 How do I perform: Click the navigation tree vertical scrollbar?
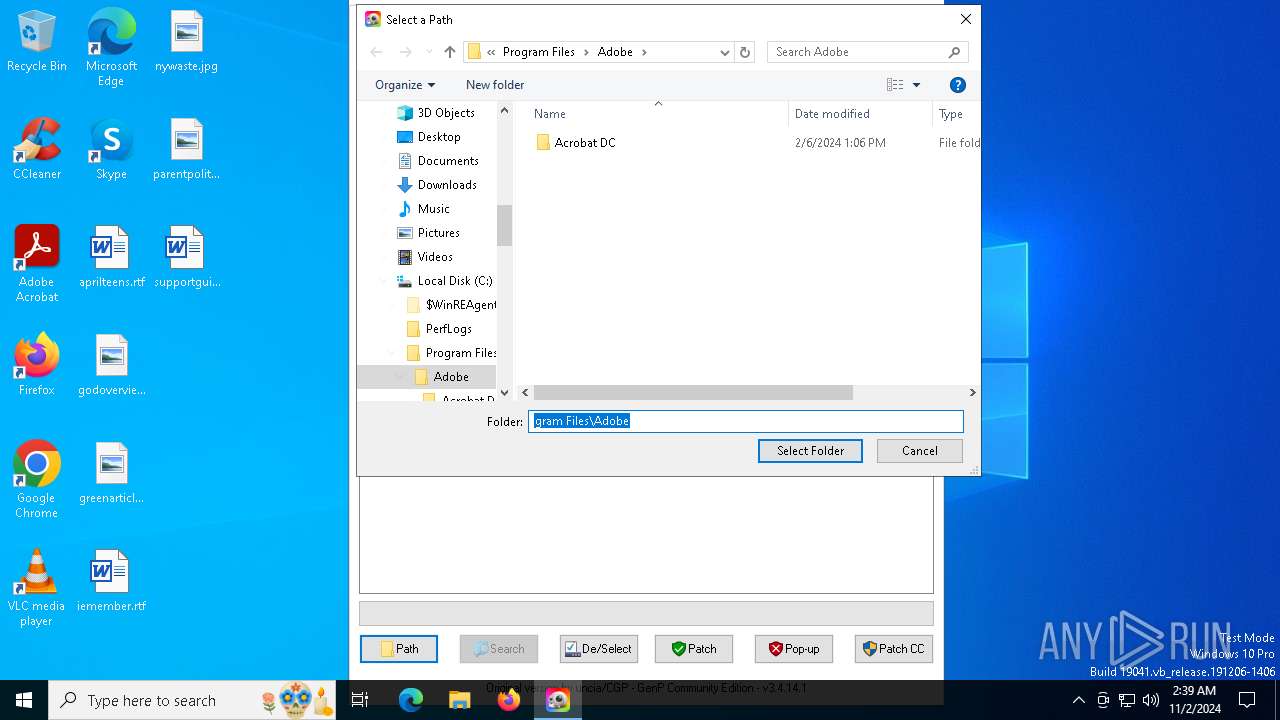504,225
